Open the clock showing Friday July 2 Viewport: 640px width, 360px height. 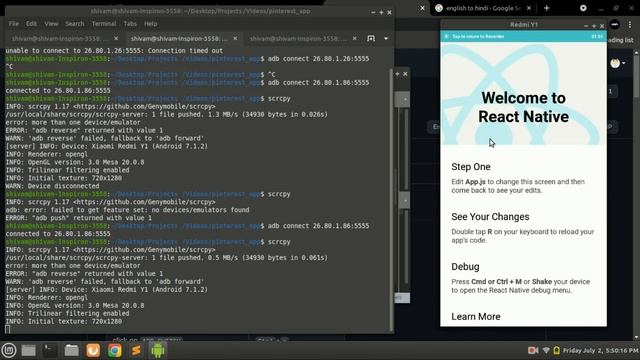(x=600, y=350)
